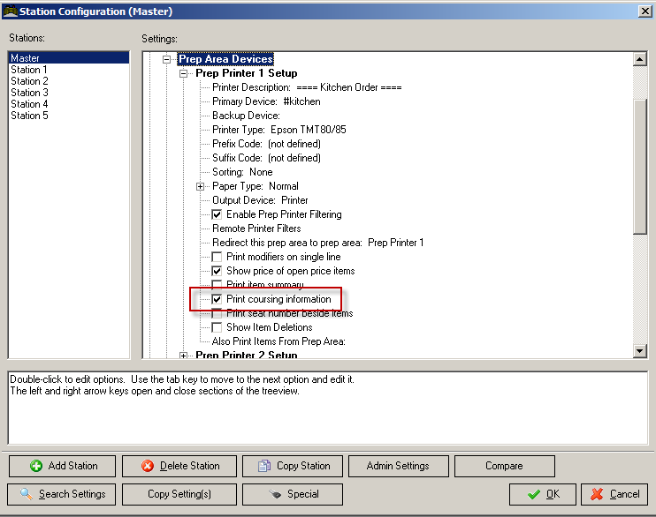Image resolution: width=656 pixels, height=517 pixels.
Task: Click the documents icon on Copy Station
Action: click(x=264, y=466)
